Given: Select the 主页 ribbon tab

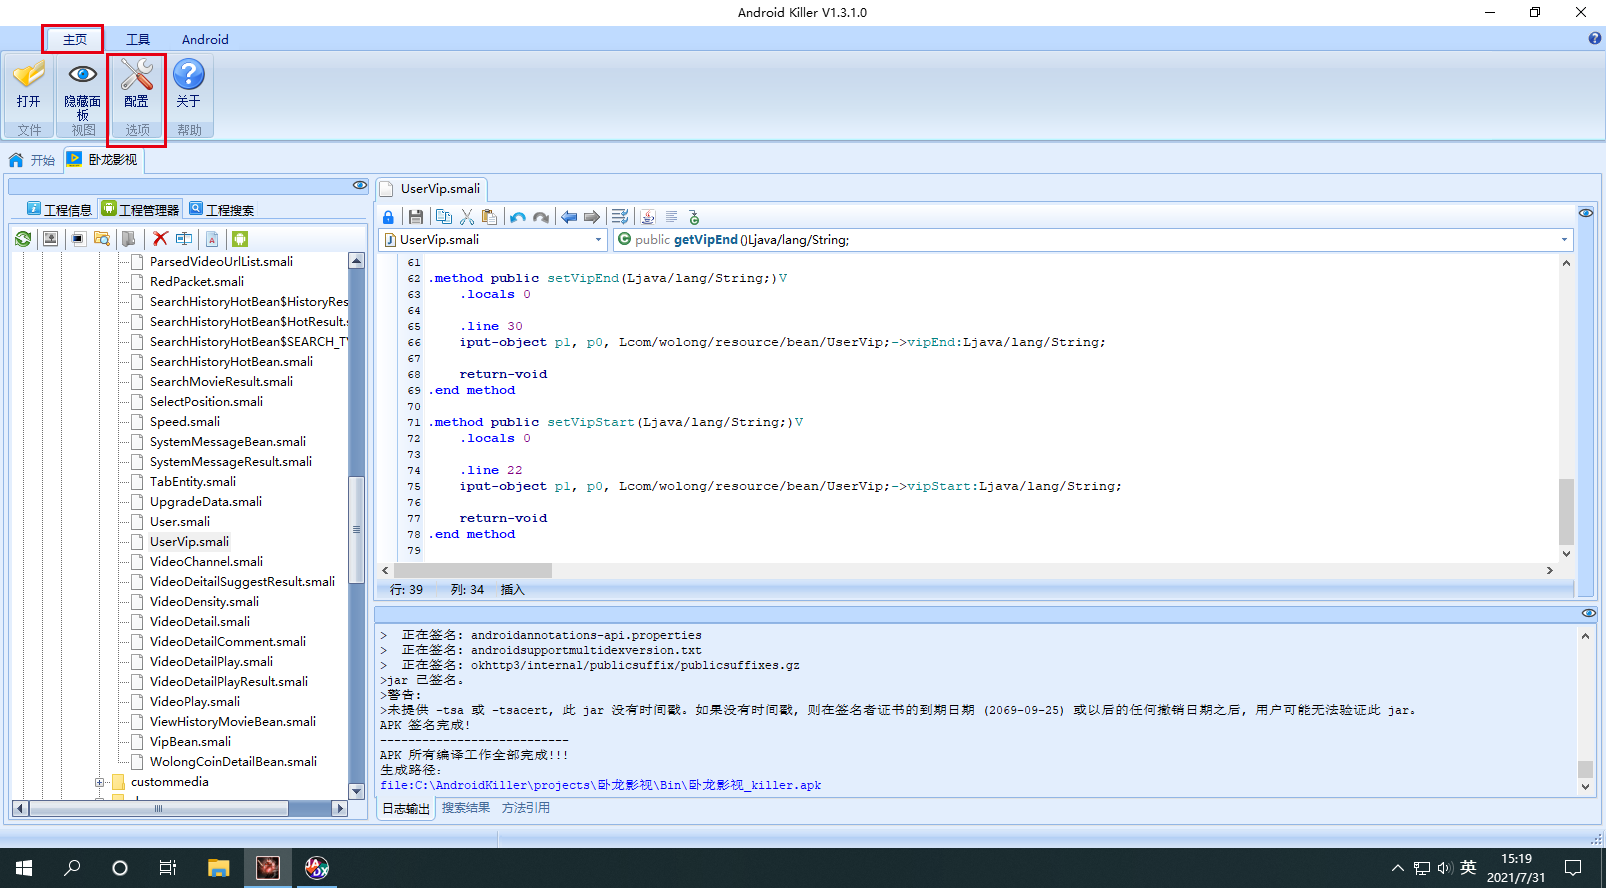Looking at the screenshot, I should [74, 40].
